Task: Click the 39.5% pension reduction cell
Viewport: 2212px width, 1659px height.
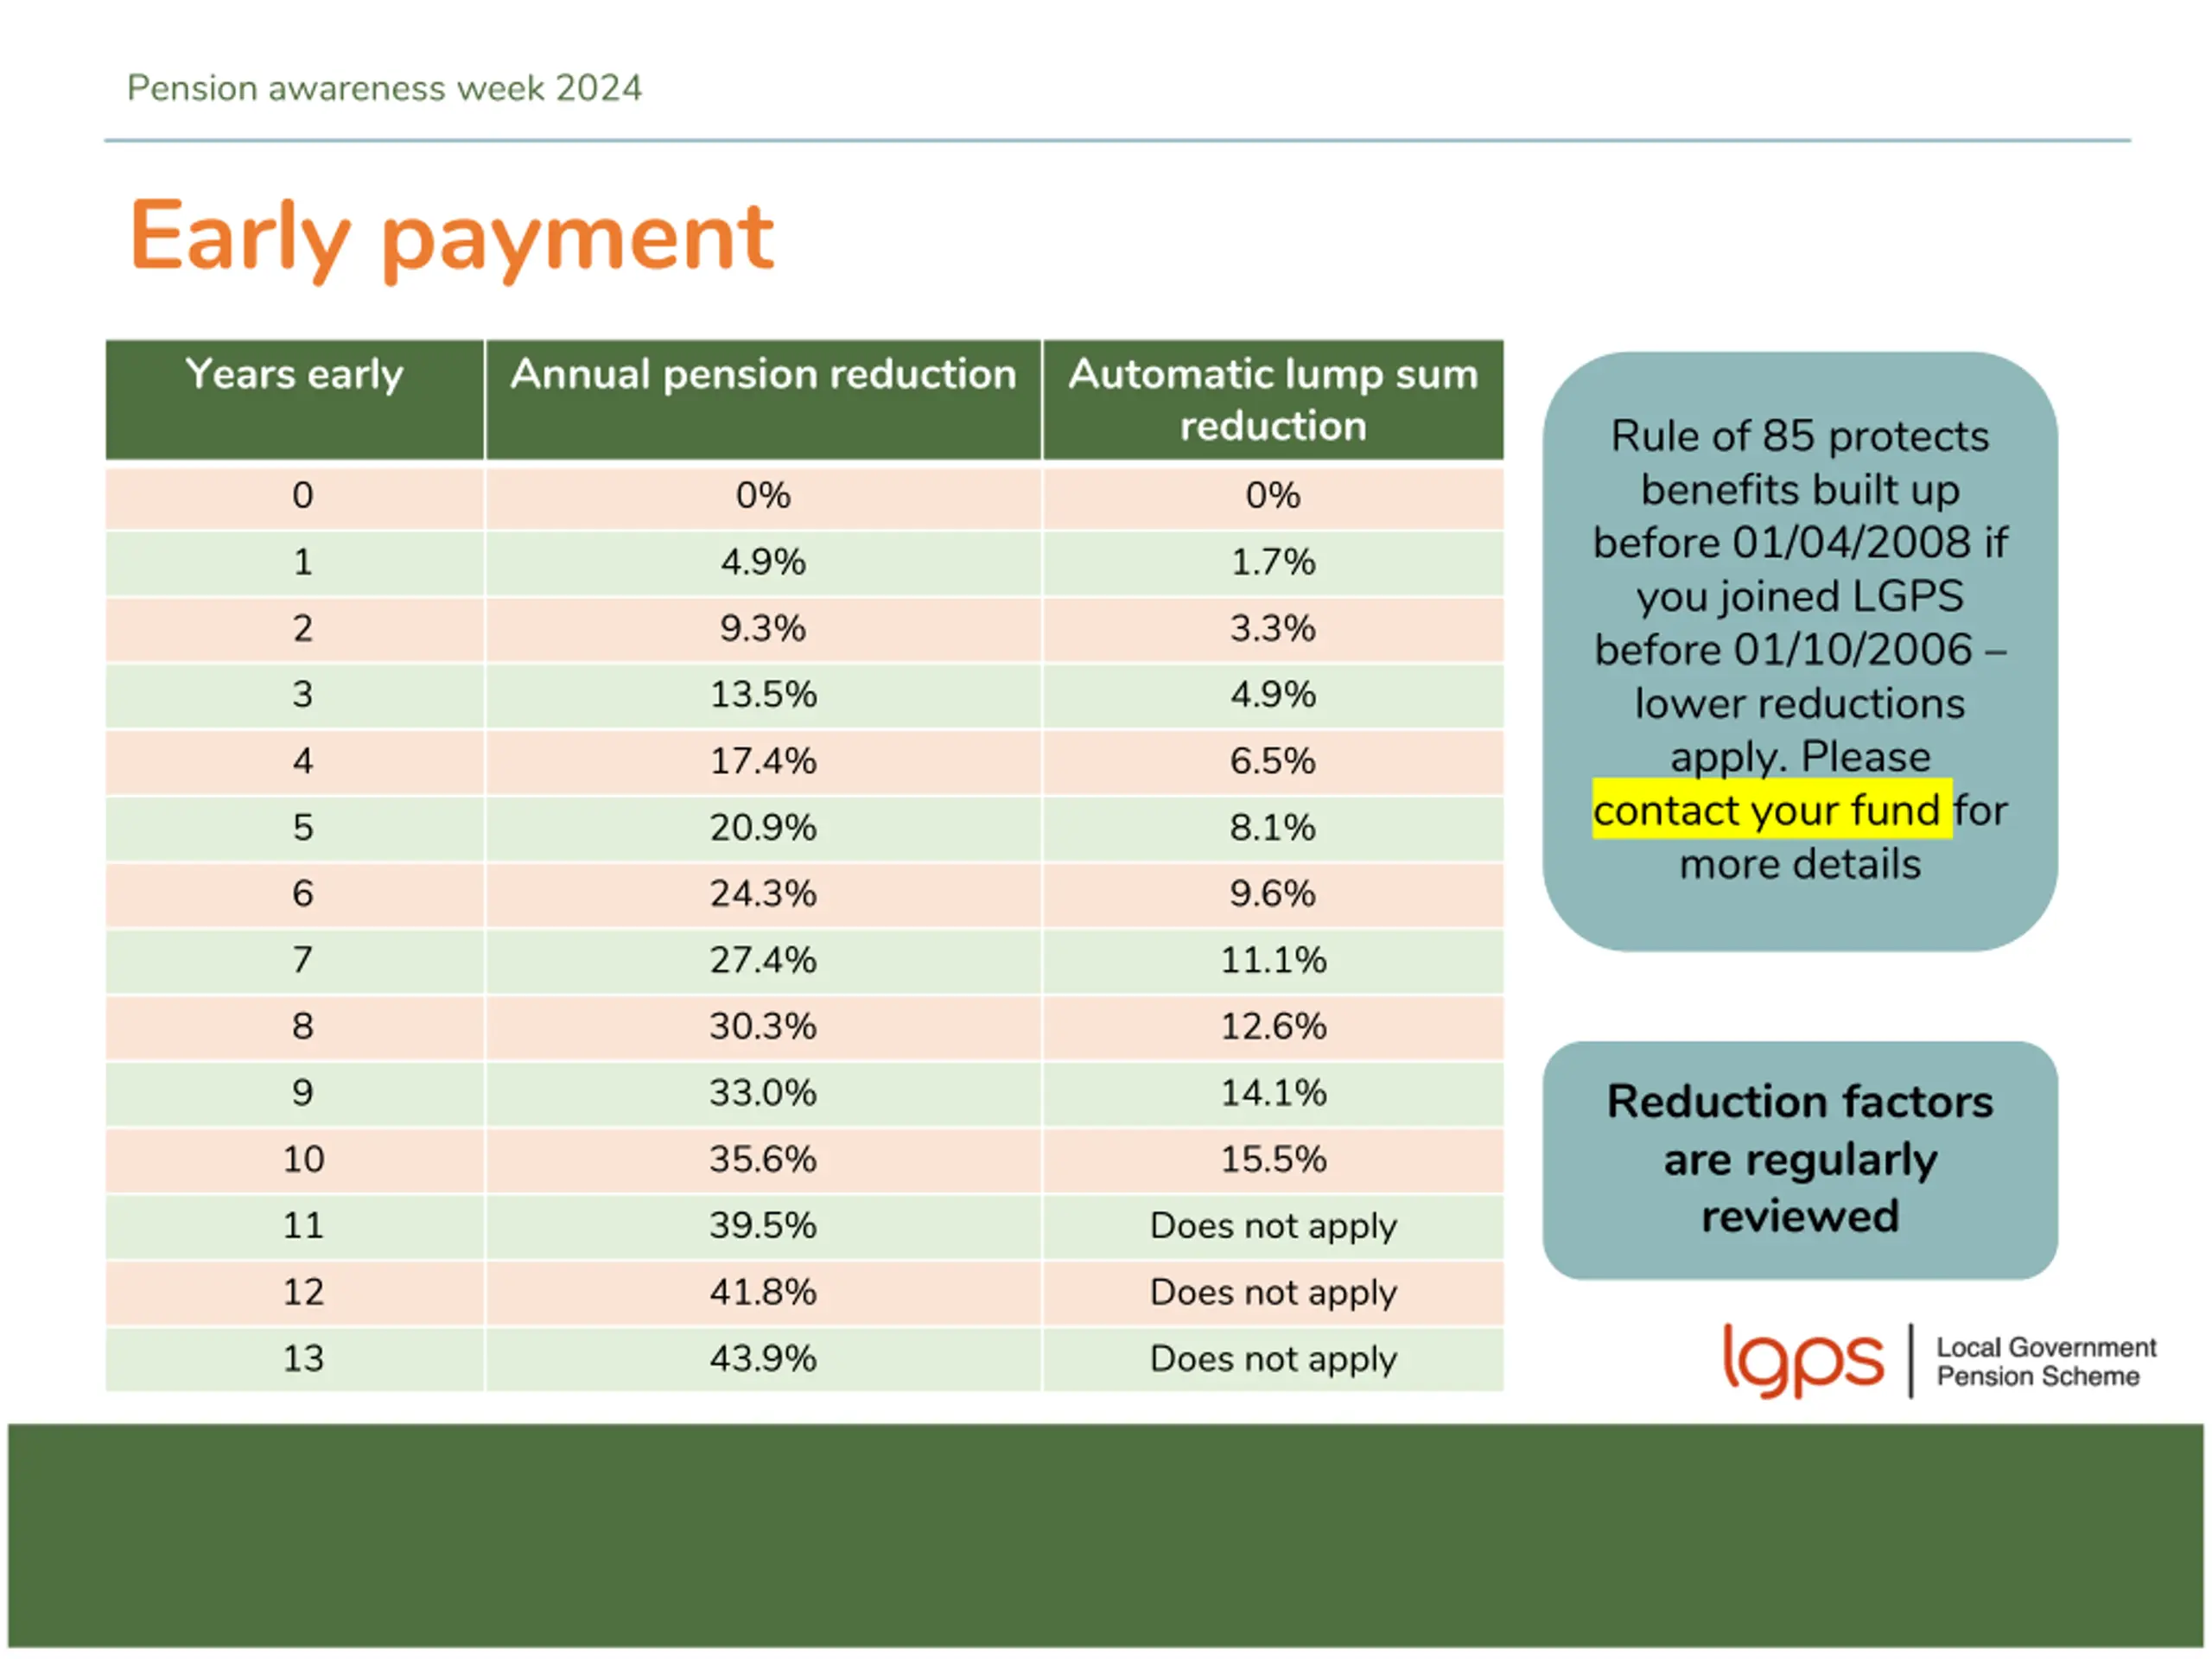Action: (763, 1226)
